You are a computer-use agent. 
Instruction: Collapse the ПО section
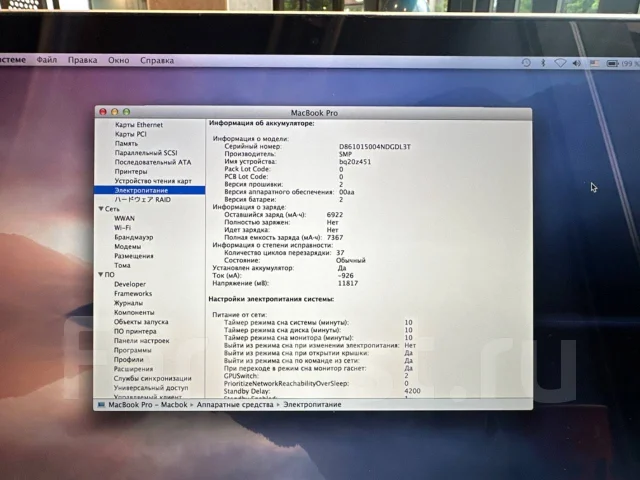point(101,274)
